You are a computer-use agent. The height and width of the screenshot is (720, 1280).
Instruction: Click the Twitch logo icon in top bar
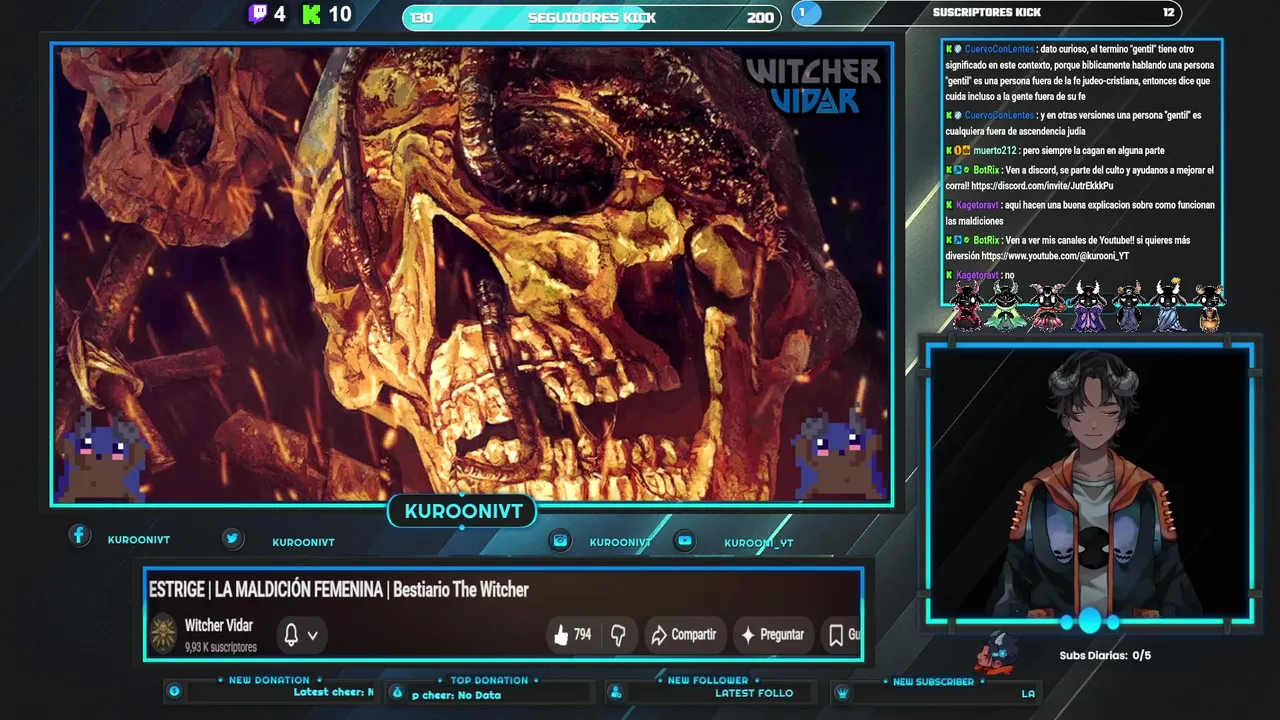point(258,14)
